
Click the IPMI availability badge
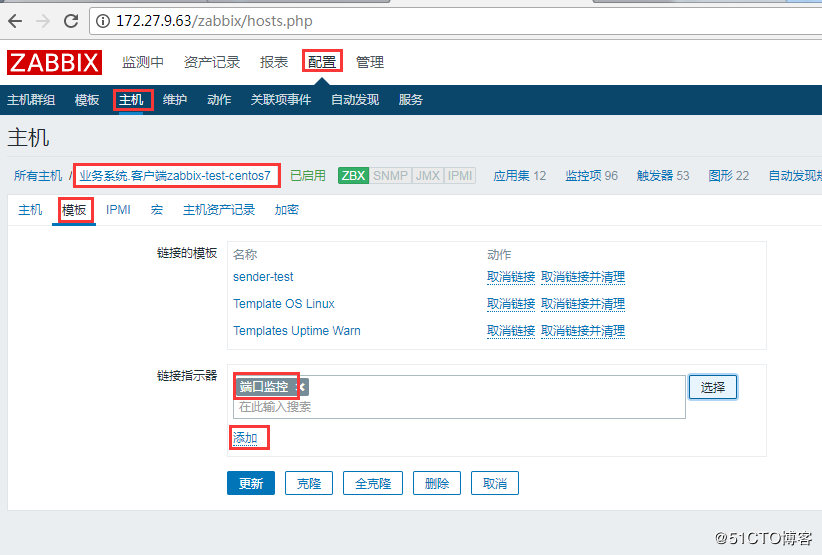click(x=460, y=176)
